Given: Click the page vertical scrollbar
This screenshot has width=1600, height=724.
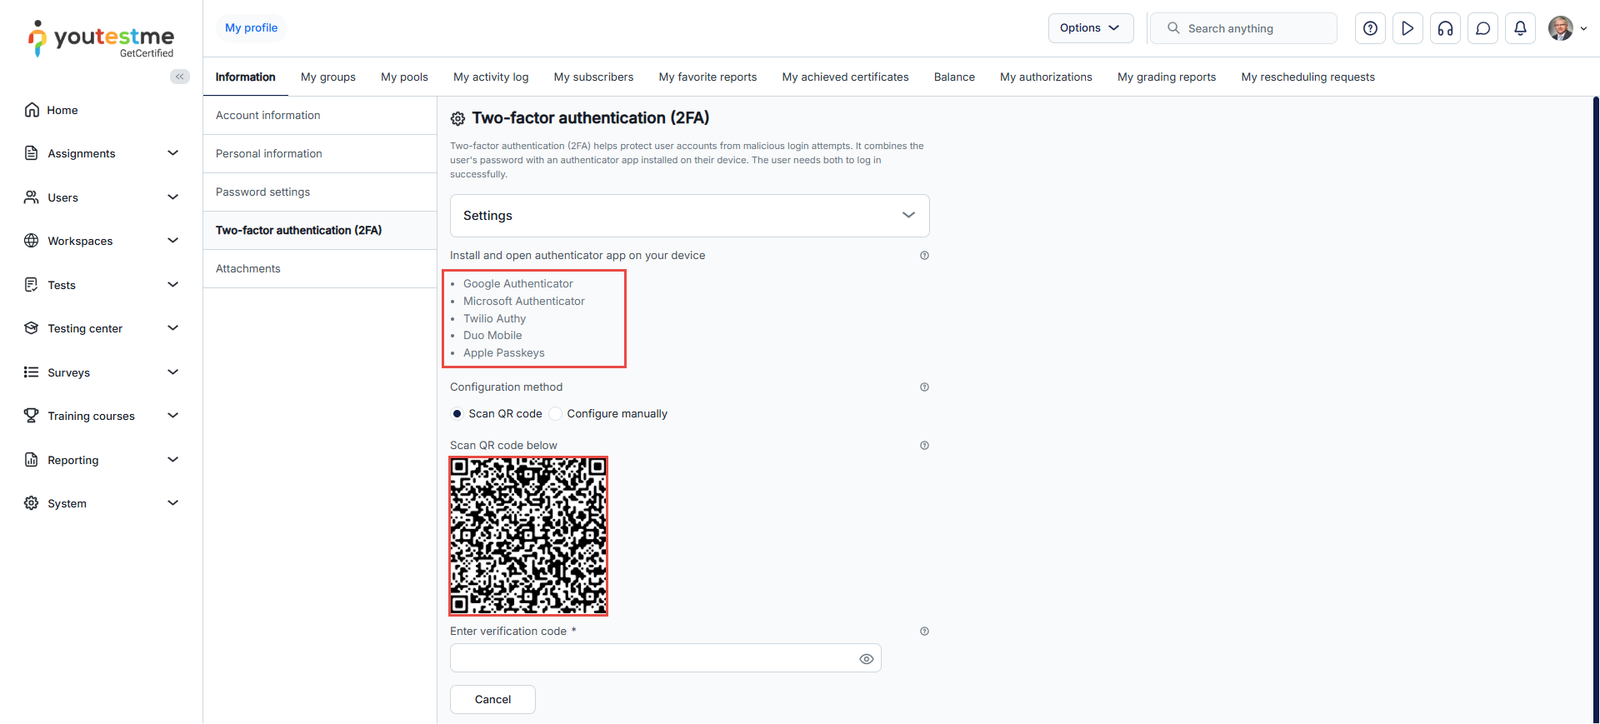Looking at the screenshot, I should click(1595, 400).
